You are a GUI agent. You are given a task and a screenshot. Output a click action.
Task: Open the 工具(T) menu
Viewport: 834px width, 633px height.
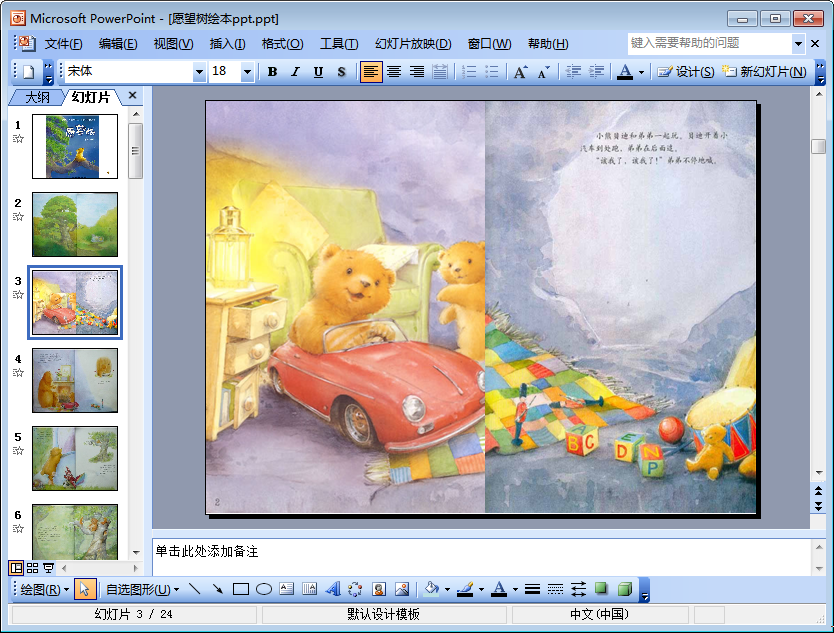point(339,44)
